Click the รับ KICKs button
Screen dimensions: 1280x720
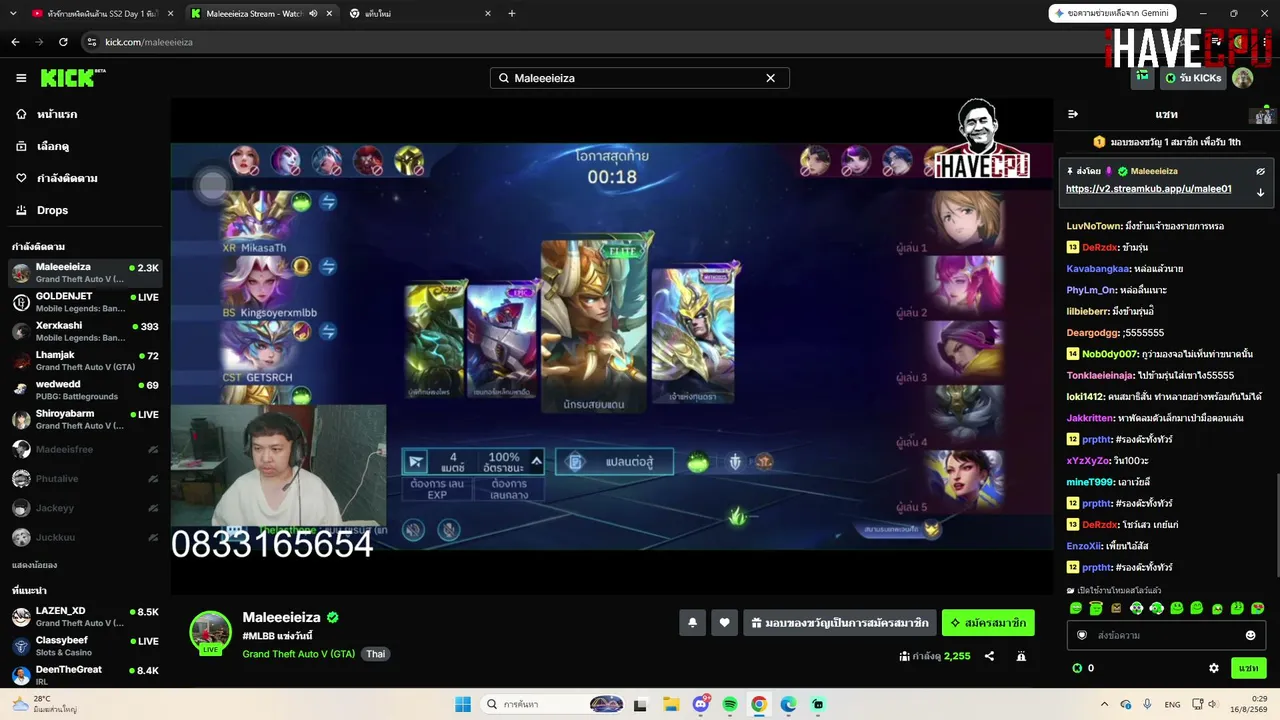coord(1193,78)
